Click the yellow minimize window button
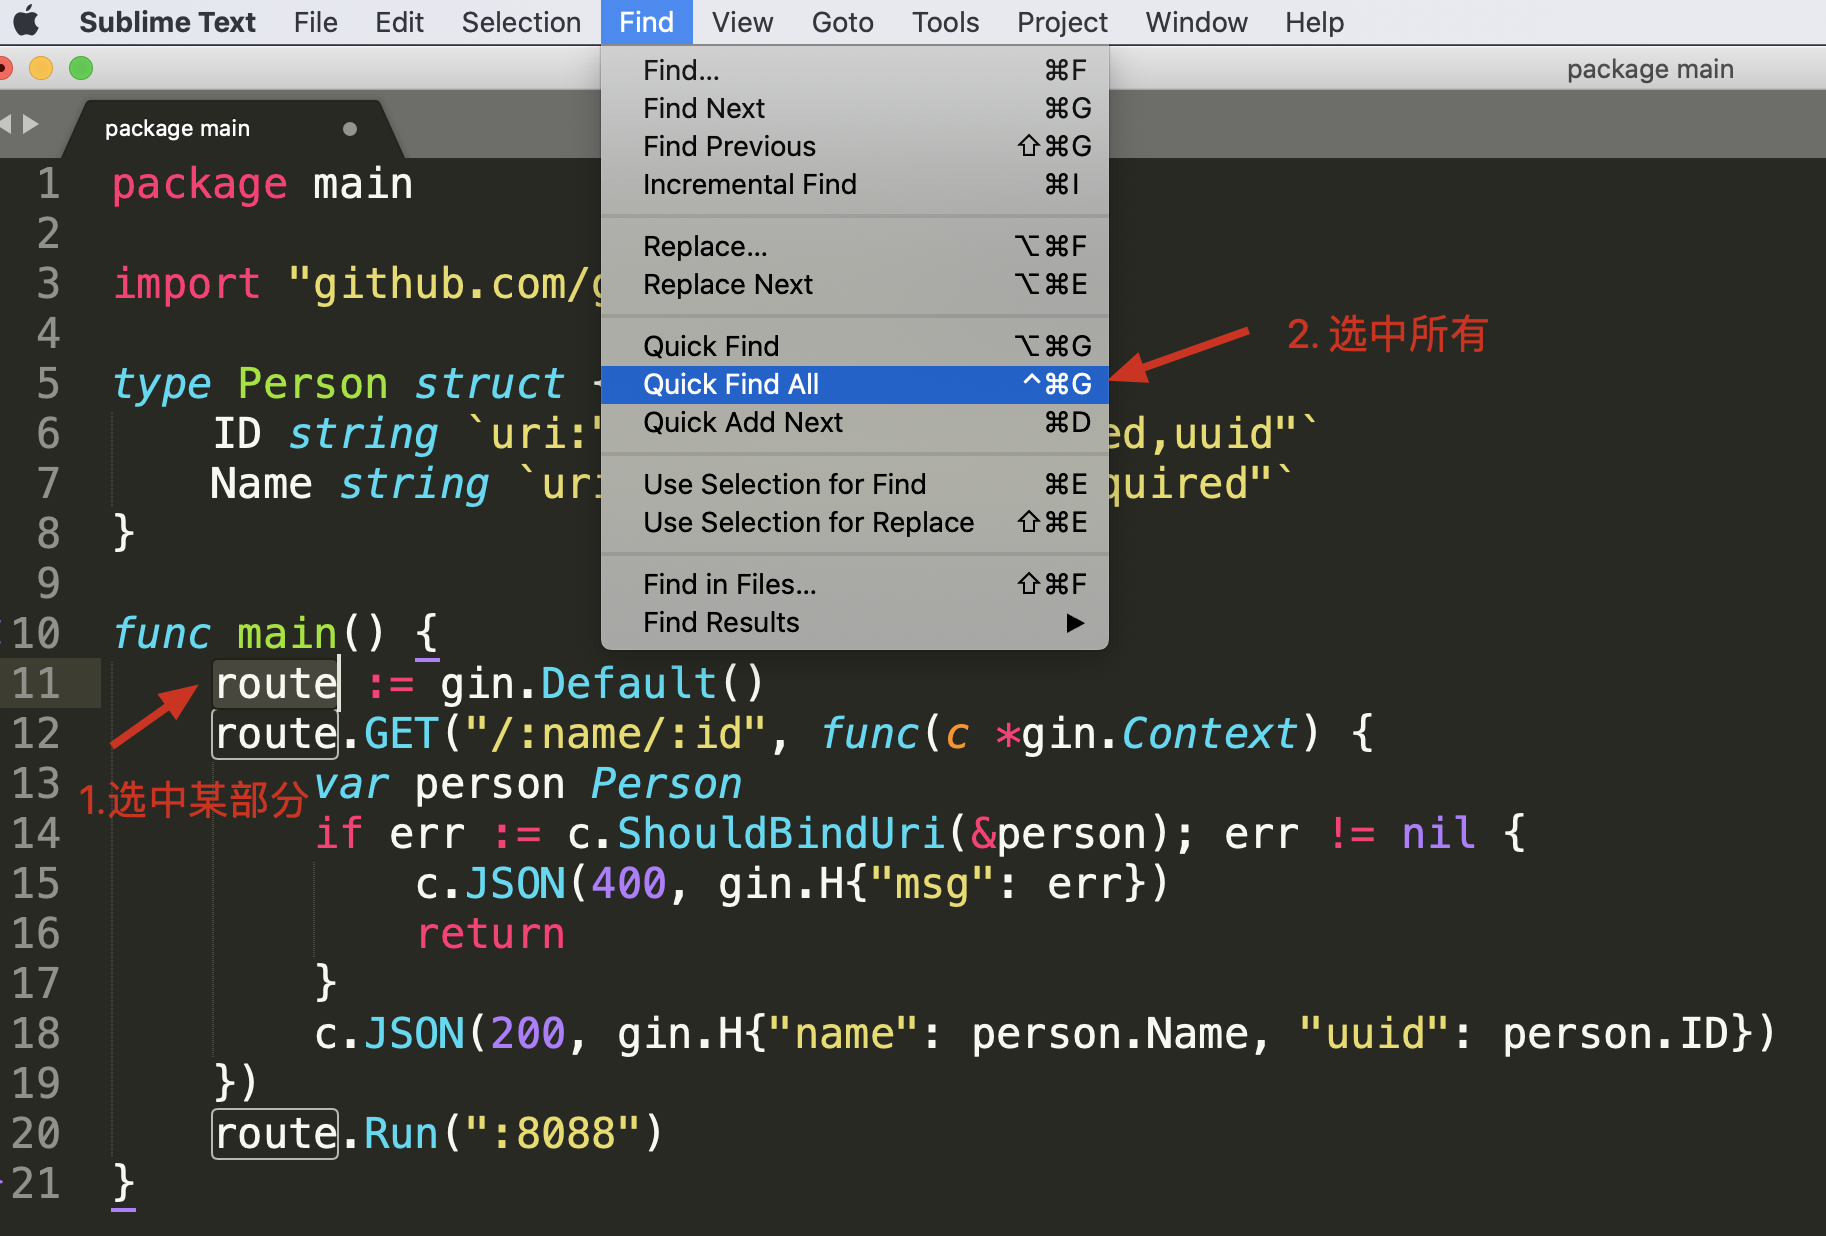Screen dimensions: 1826x1236 (41, 68)
